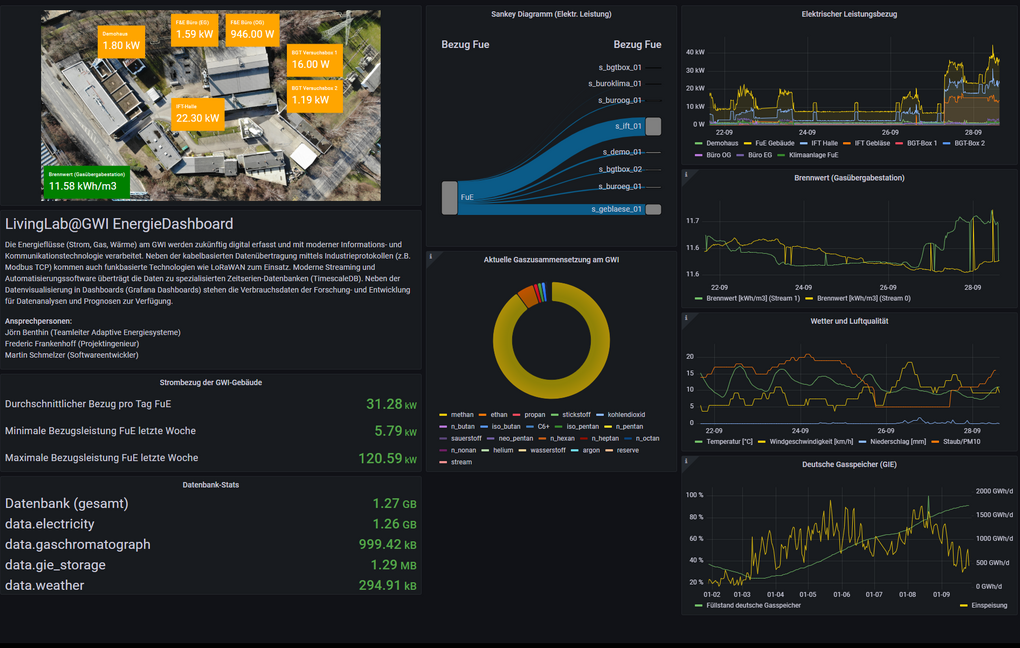Image resolution: width=1020 pixels, height=648 pixels.
Task: Click the s_geblaese_01 label in the Sankey diagram
Action: coord(616,209)
